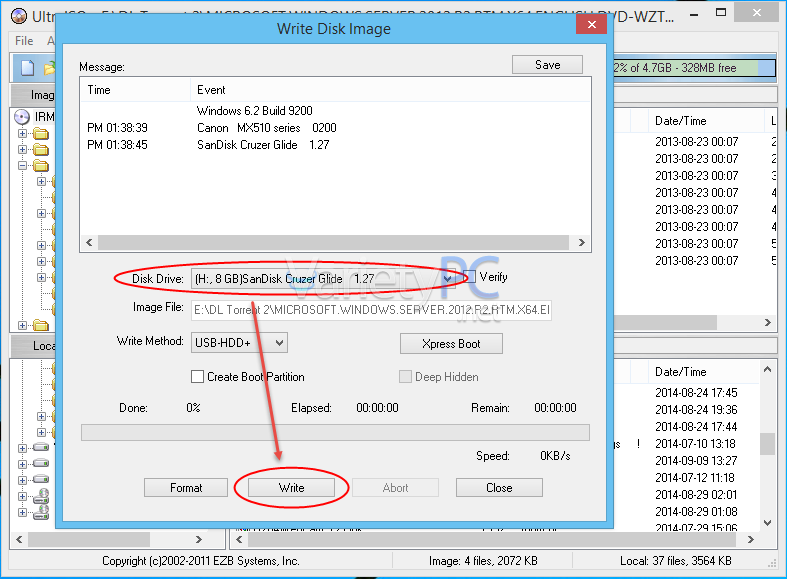The image size is (787, 579).
Task: Click lower local pane scroll up arrow
Action: click(x=767, y=370)
